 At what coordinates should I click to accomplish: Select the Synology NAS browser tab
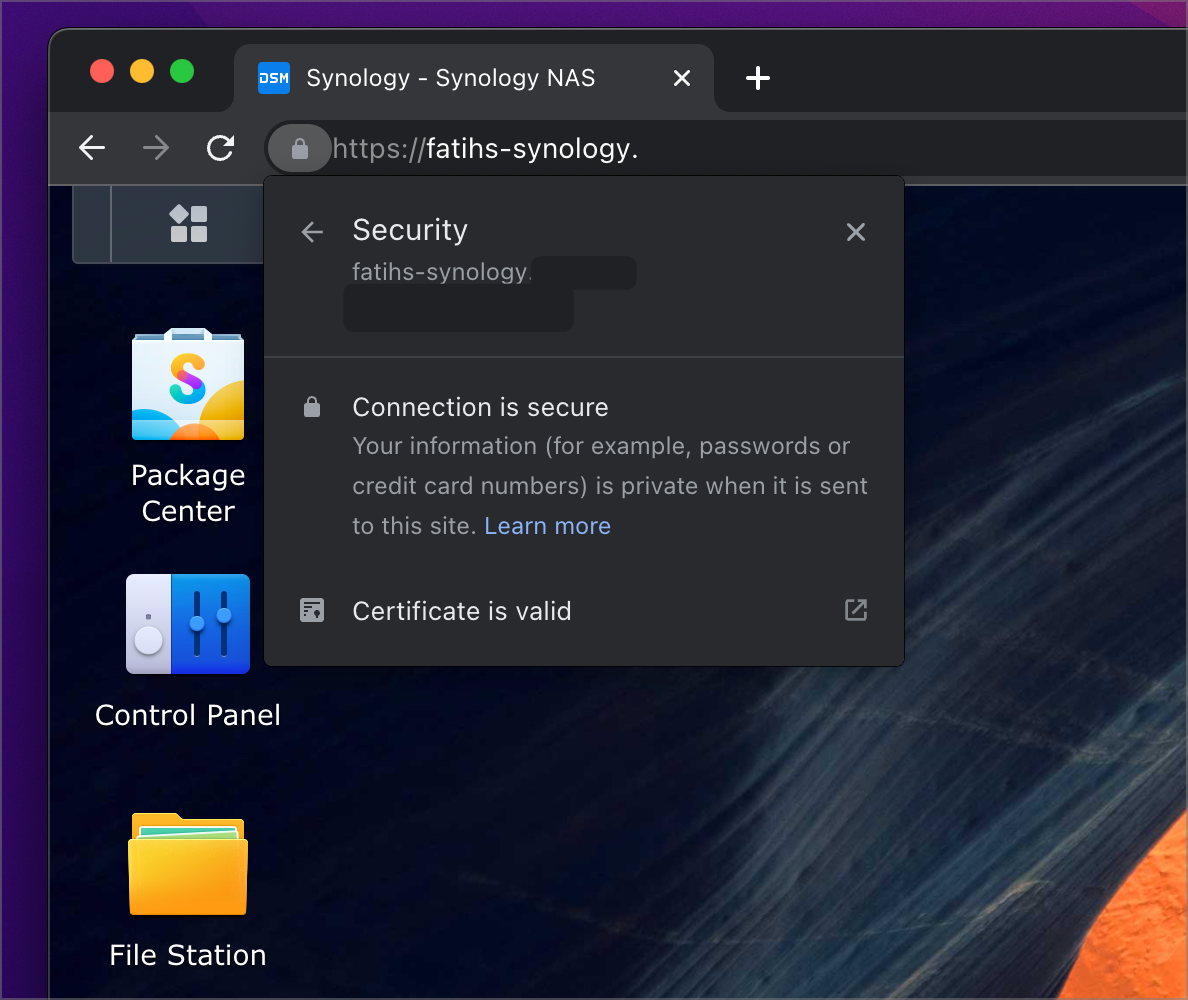click(x=450, y=77)
